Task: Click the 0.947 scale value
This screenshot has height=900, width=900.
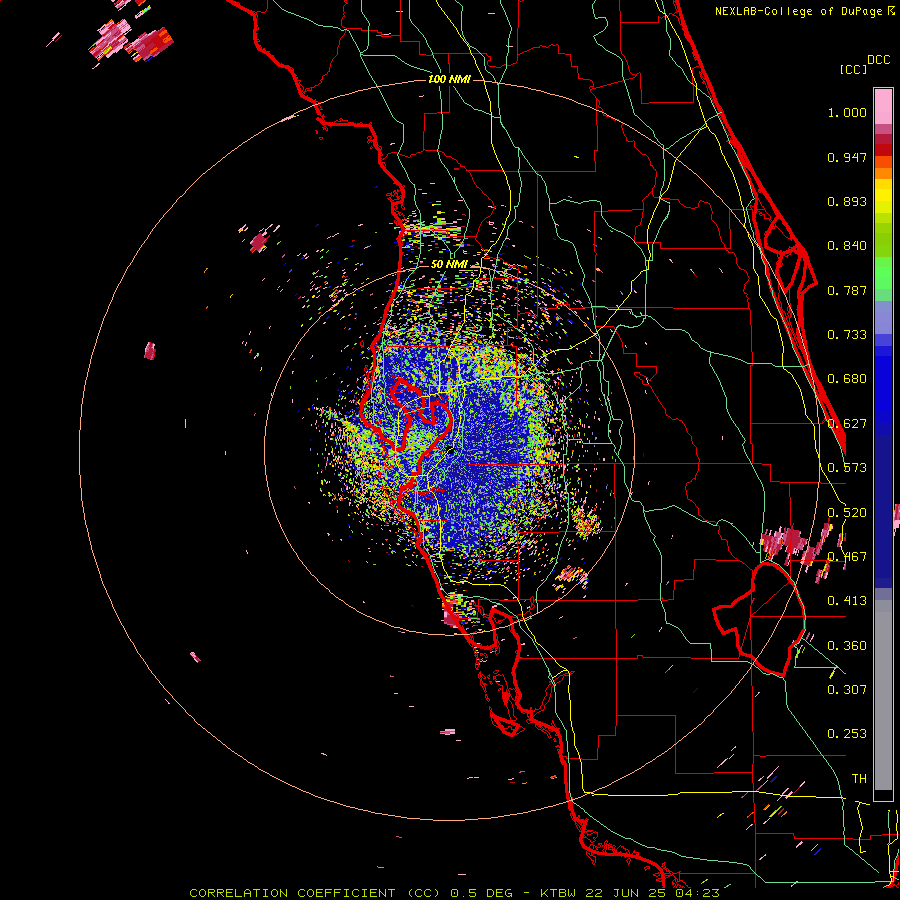Action: 847,157
